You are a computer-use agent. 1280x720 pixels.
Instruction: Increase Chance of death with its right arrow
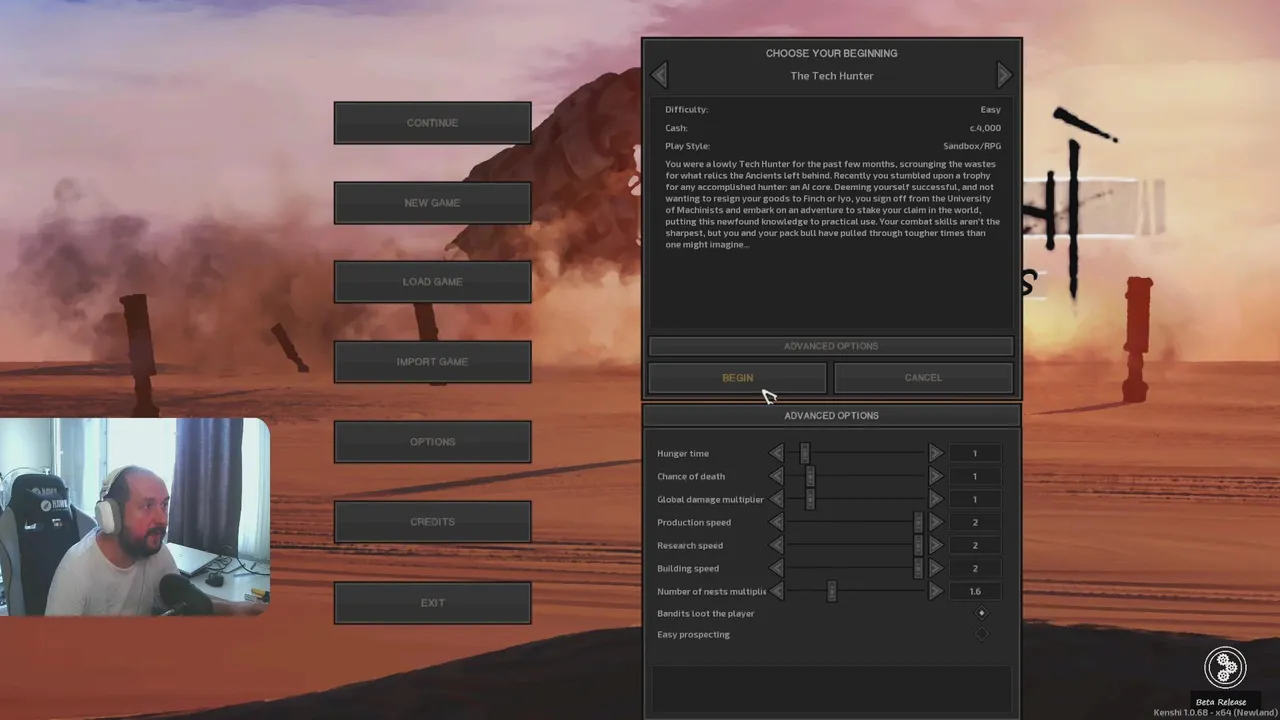935,476
